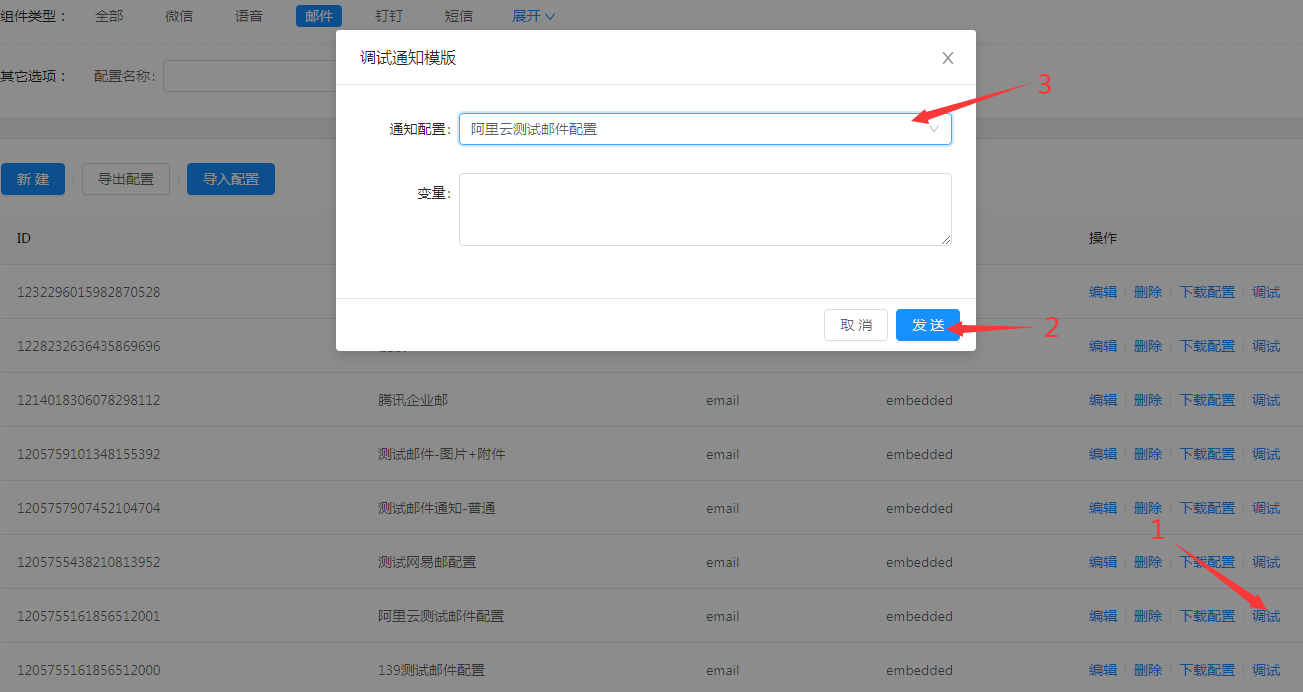Viewport: 1303px width, 692px height.
Task: Click the 发送 button to send test
Action: click(x=927, y=325)
